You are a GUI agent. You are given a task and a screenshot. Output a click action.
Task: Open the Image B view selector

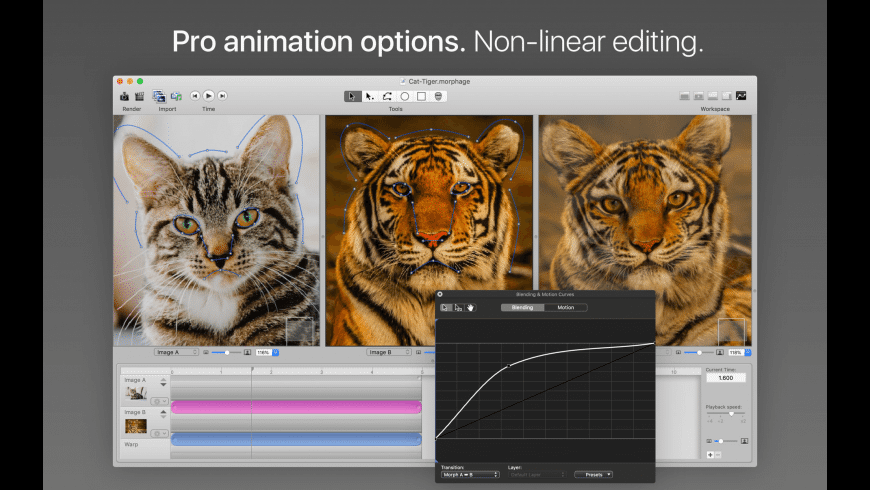(388, 352)
